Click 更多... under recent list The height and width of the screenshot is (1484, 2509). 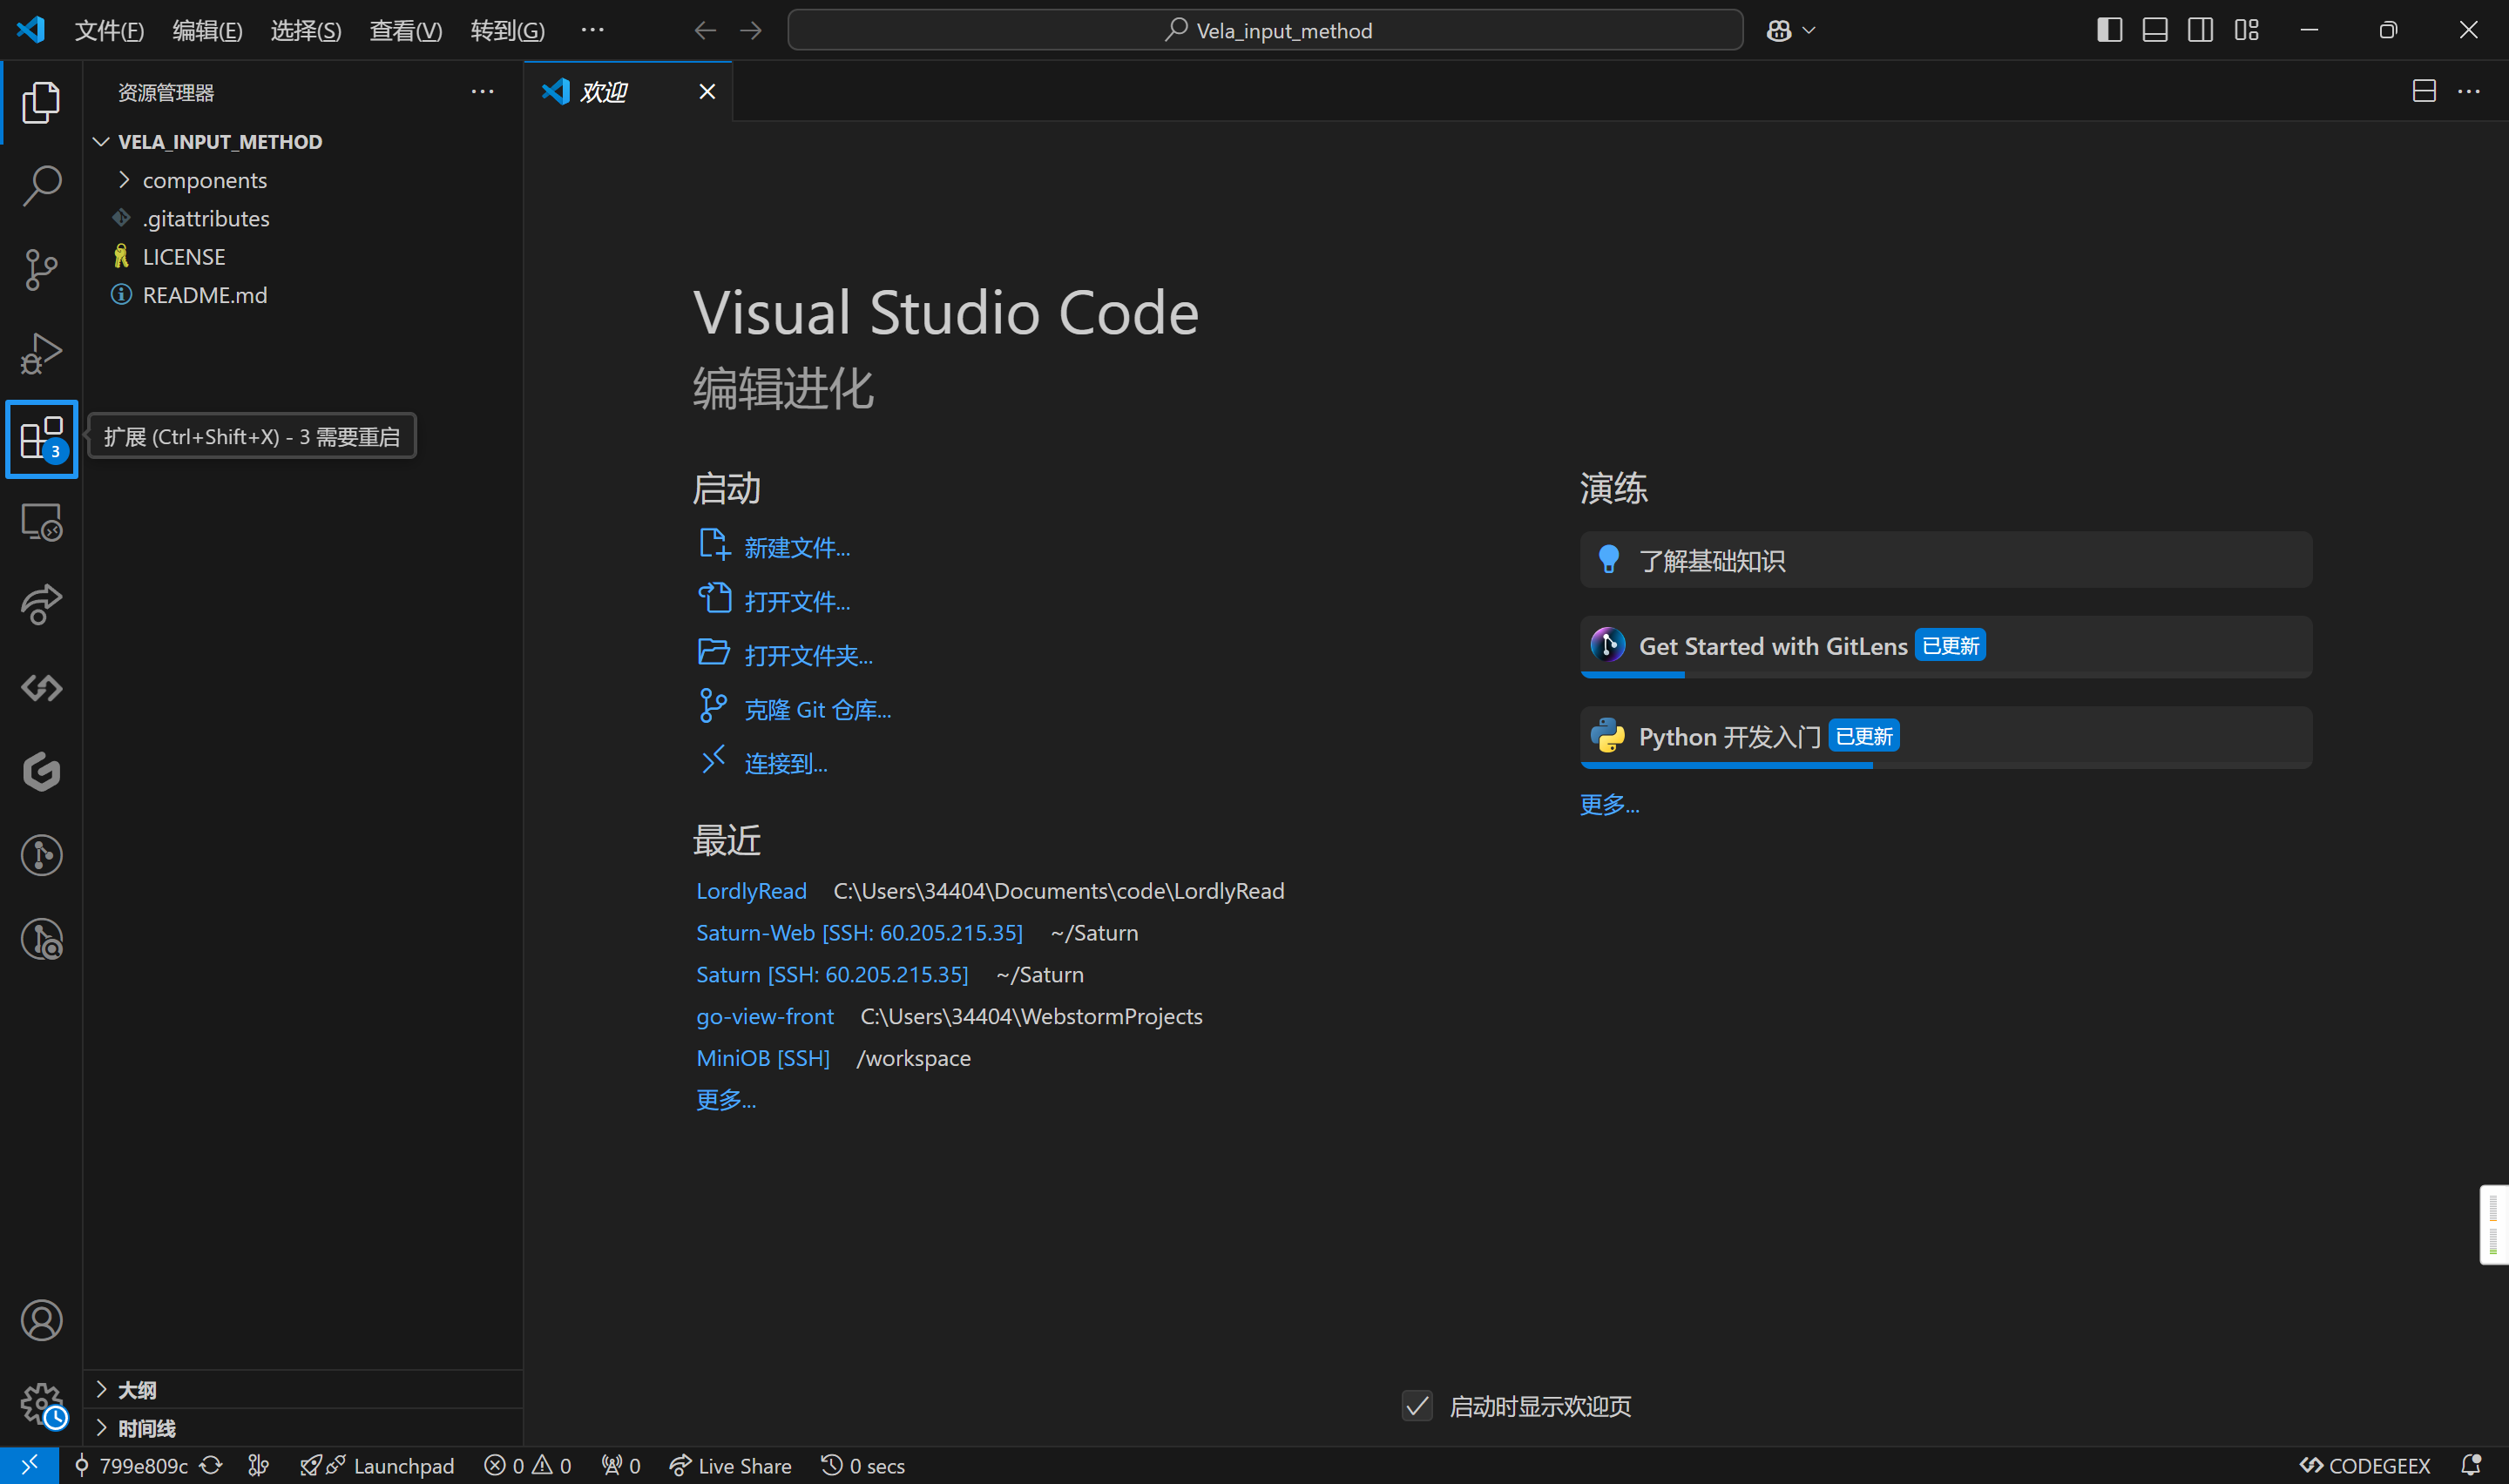(x=726, y=1099)
